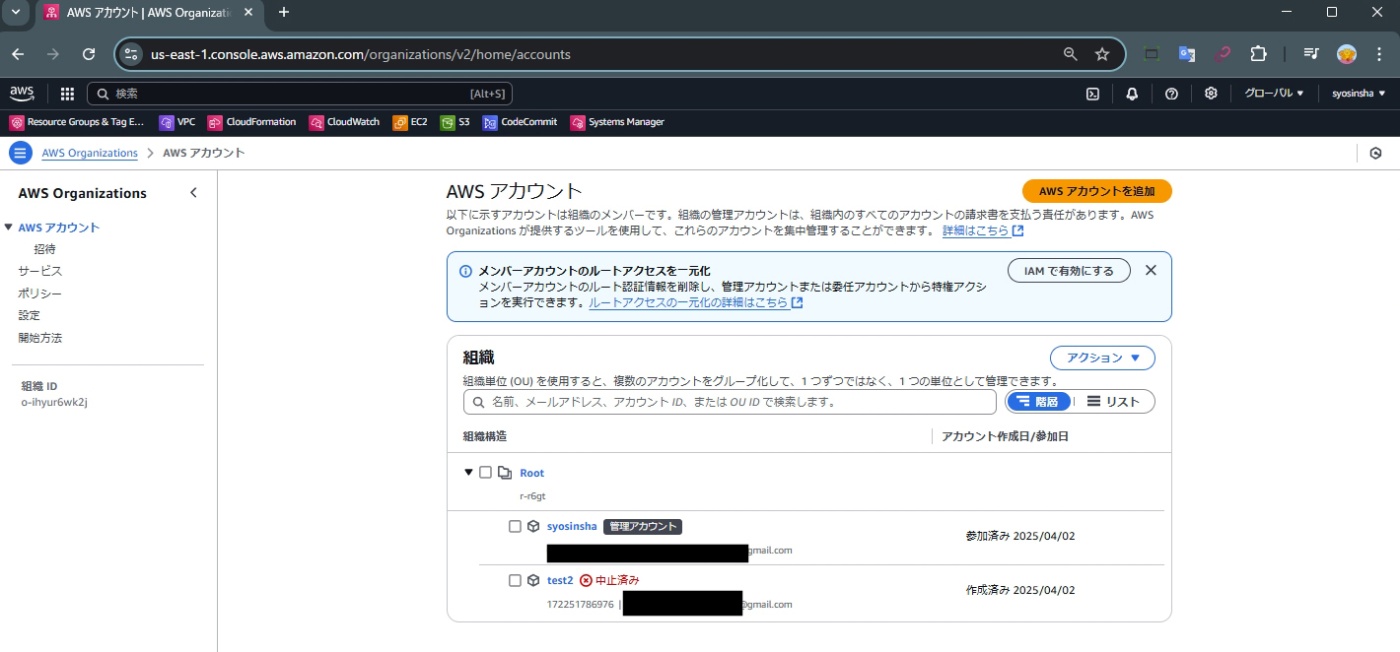Open 招待 in the sidebar
The height and width of the screenshot is (652, 1400).
45,249
